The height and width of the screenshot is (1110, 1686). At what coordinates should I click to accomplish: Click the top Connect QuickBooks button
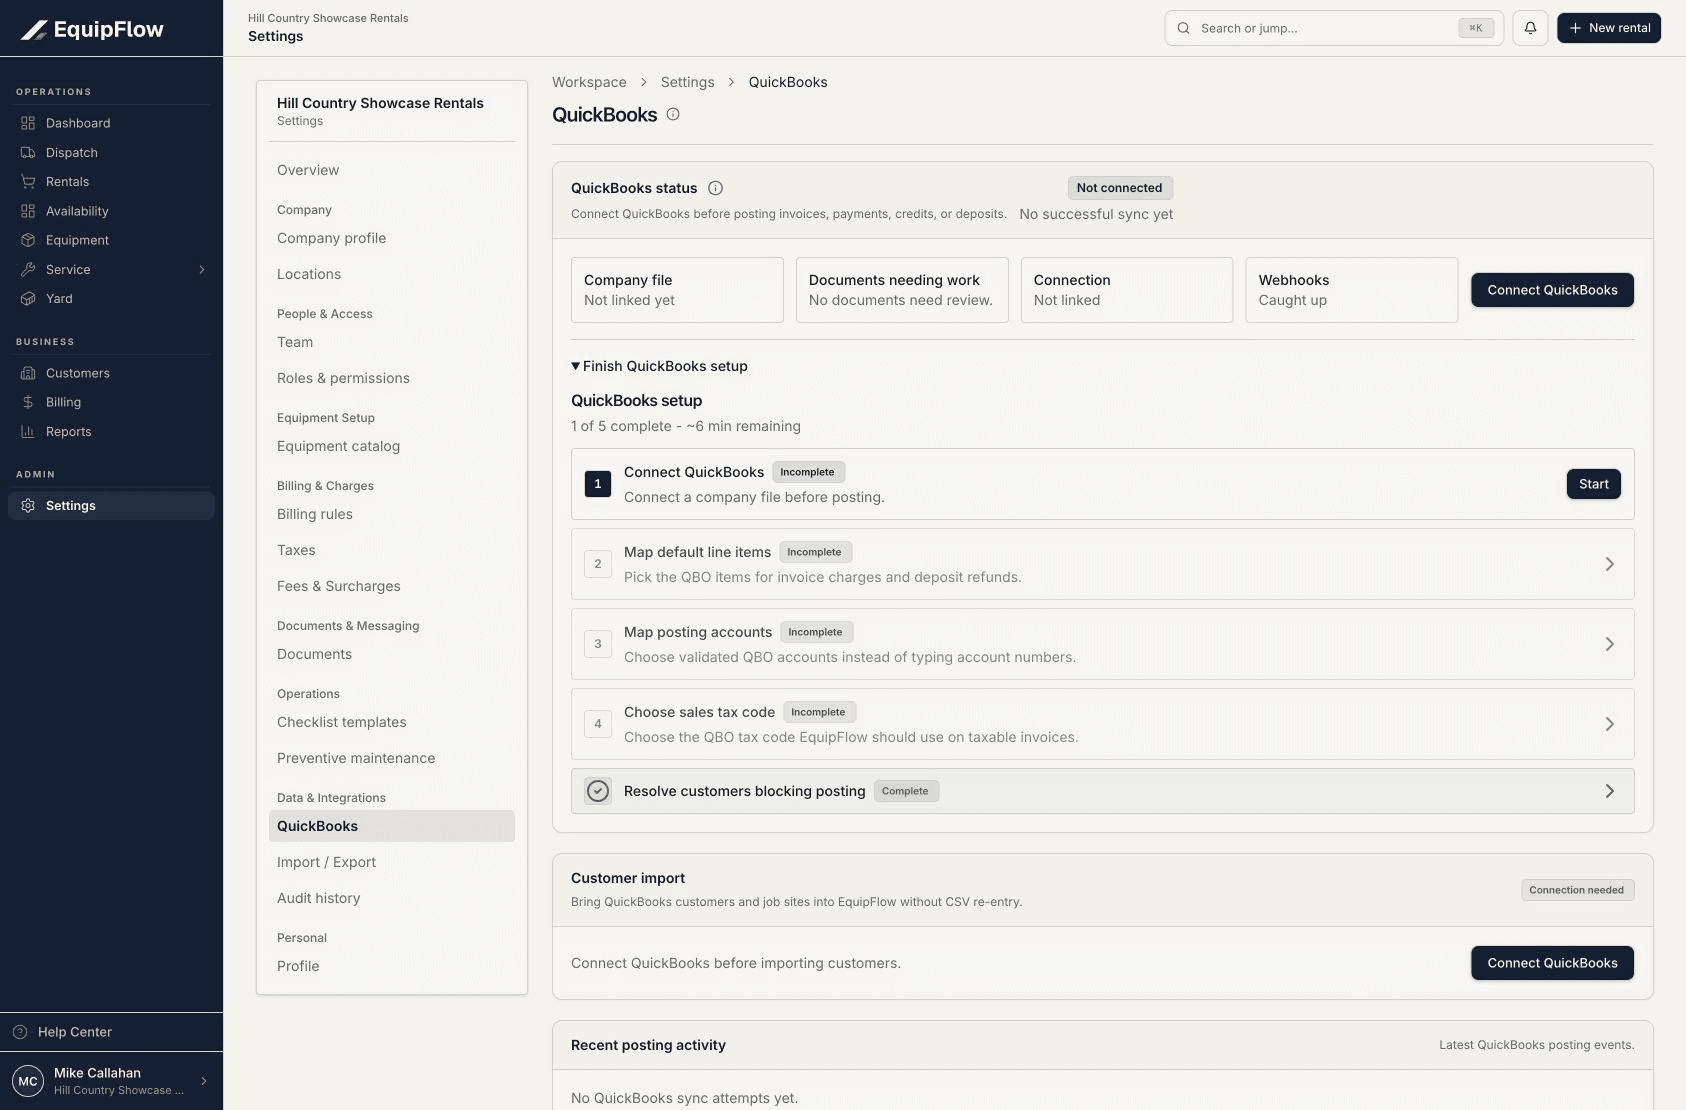(x=1552, y=290)
